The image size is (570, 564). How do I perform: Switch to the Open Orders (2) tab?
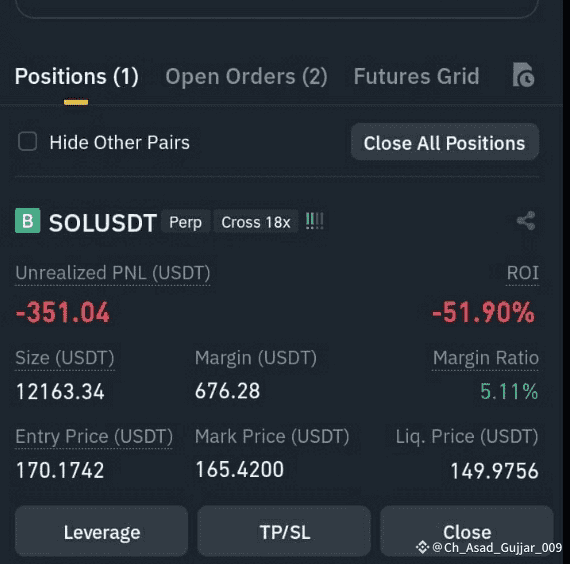point(246,76)
